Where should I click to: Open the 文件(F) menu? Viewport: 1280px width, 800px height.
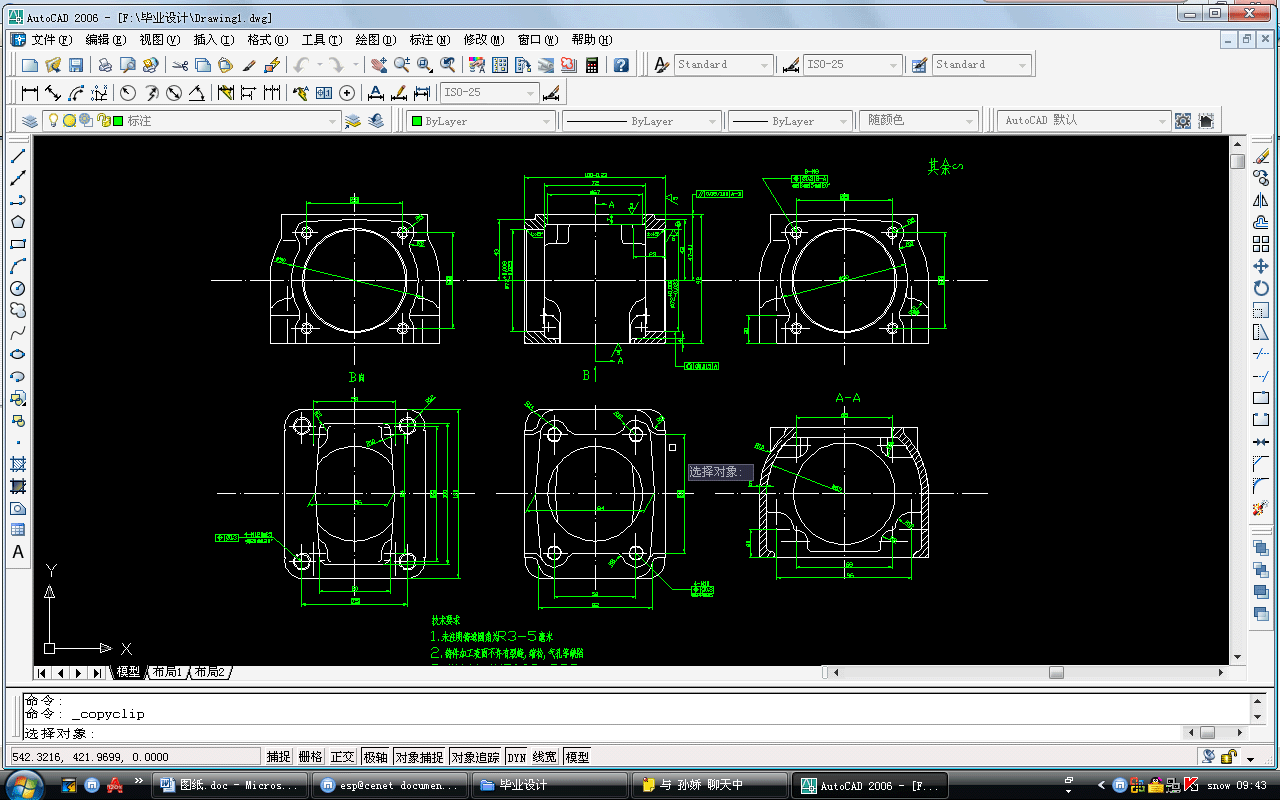[52, 40]
